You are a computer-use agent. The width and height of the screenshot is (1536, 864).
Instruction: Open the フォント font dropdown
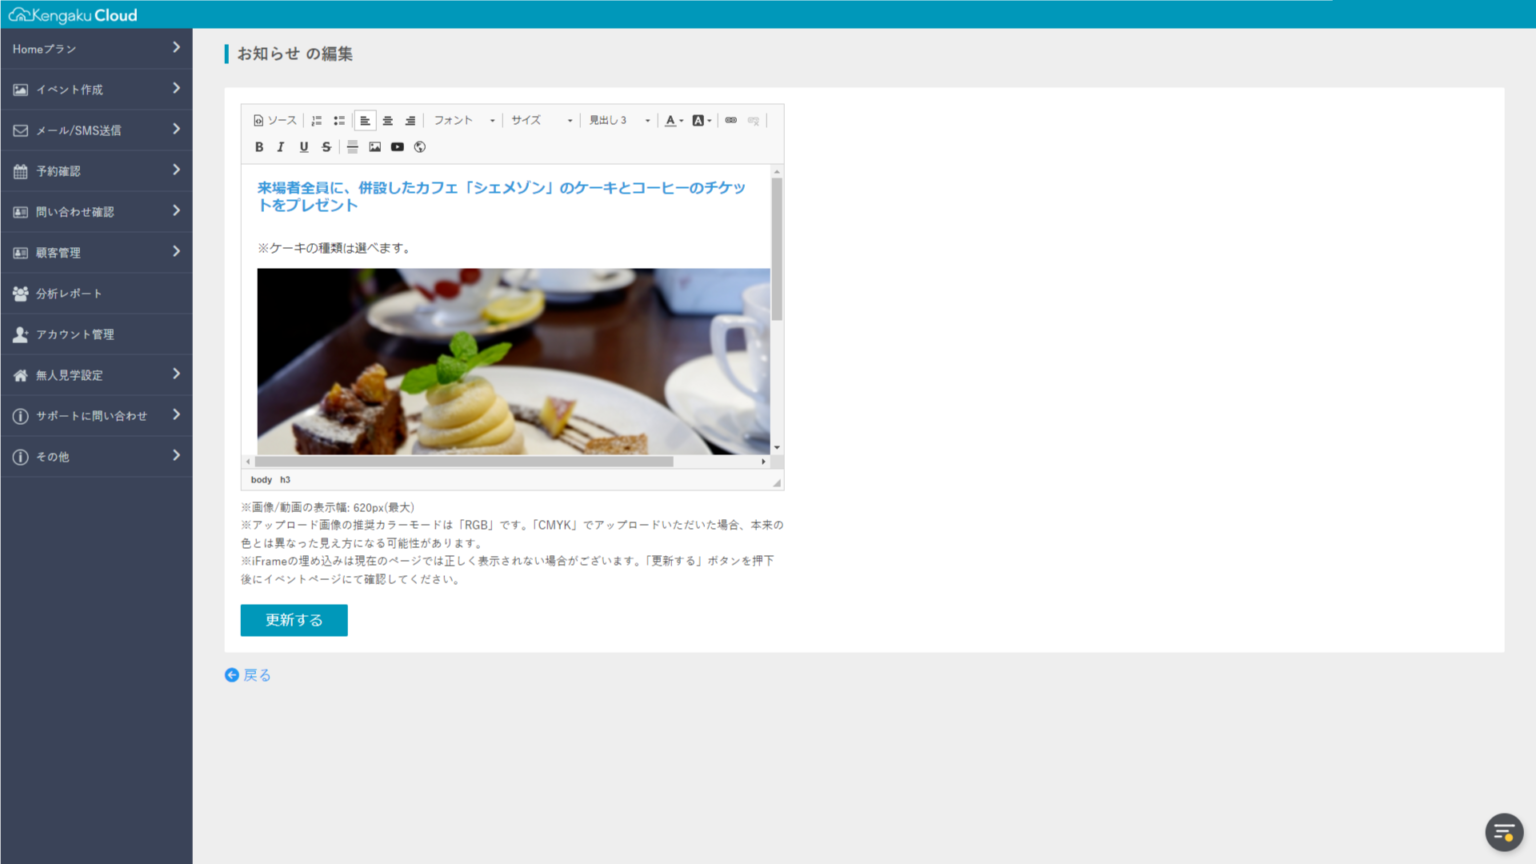[x=460, y=120]
